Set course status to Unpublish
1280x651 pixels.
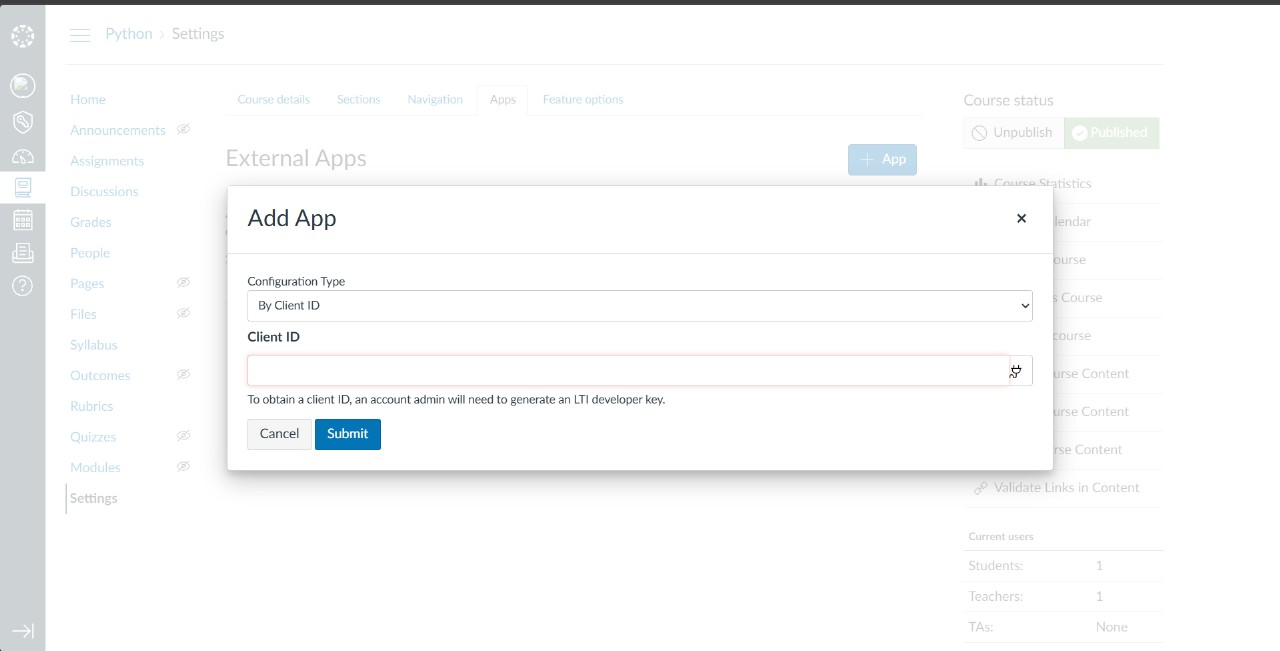1013,132
